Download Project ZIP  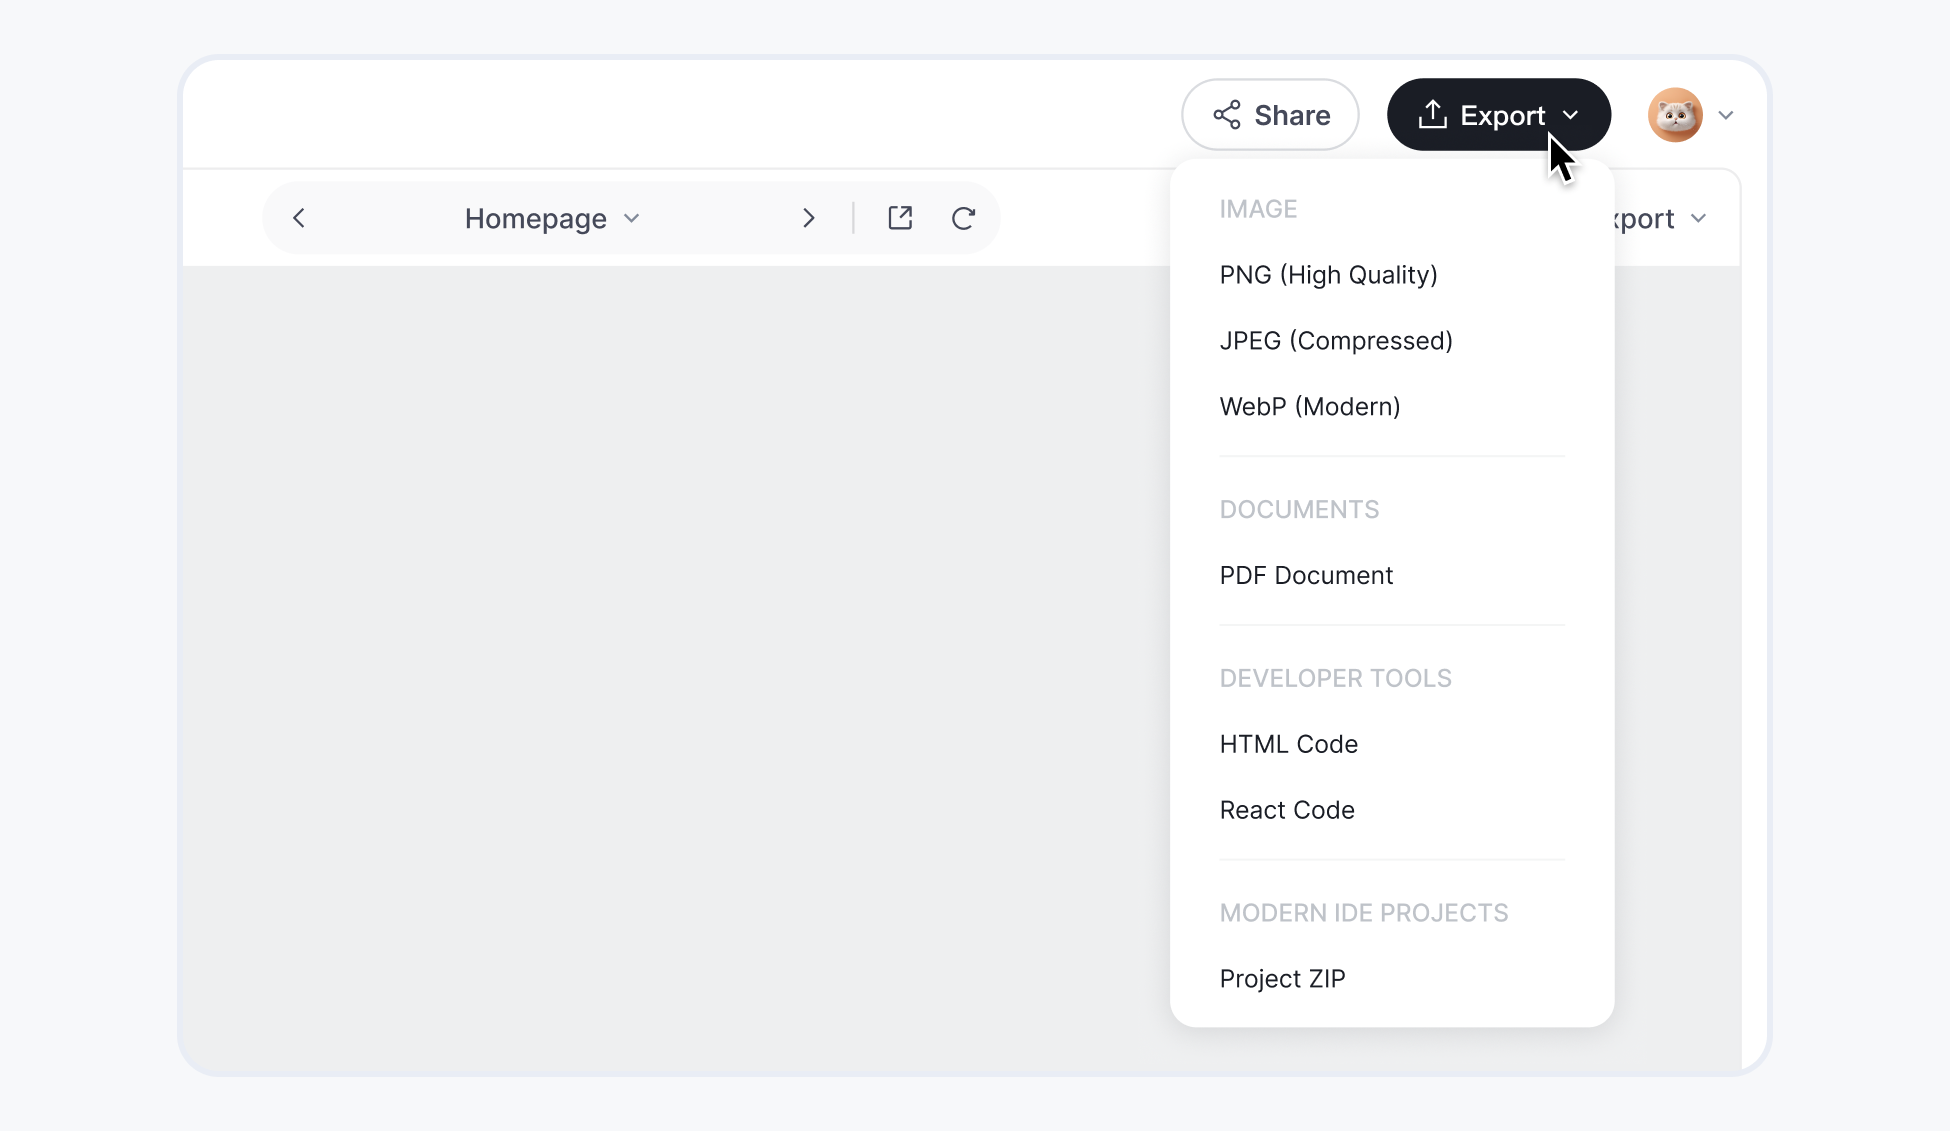click(x=1282, y=978)
